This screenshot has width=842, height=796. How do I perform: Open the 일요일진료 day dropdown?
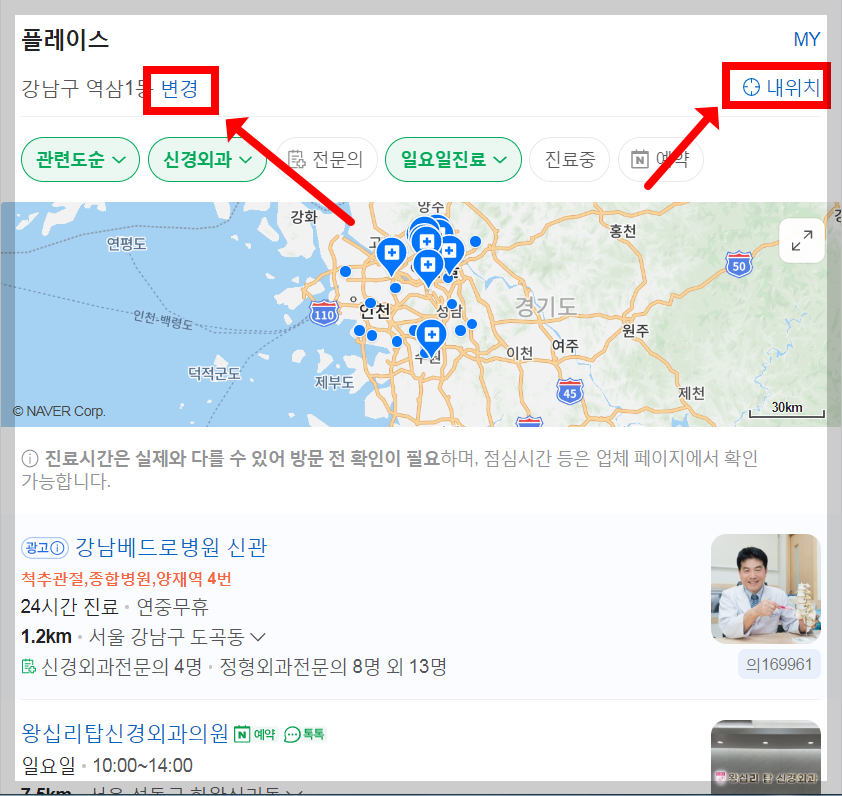click(x=453, y=160)
